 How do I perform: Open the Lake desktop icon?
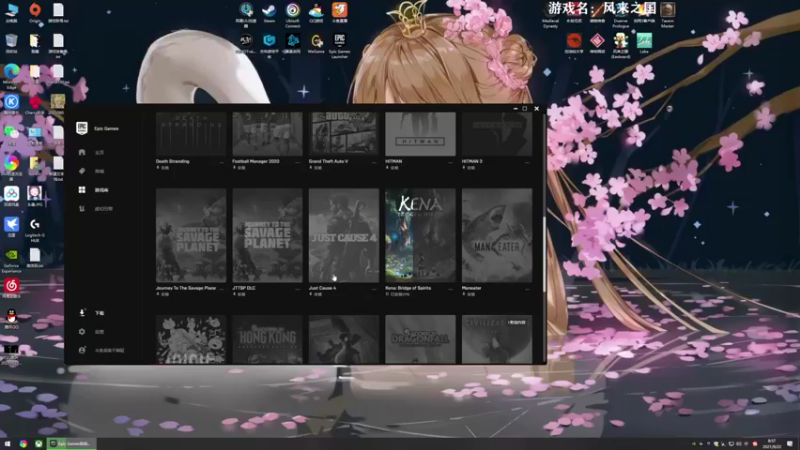click(x=644, y=43)
